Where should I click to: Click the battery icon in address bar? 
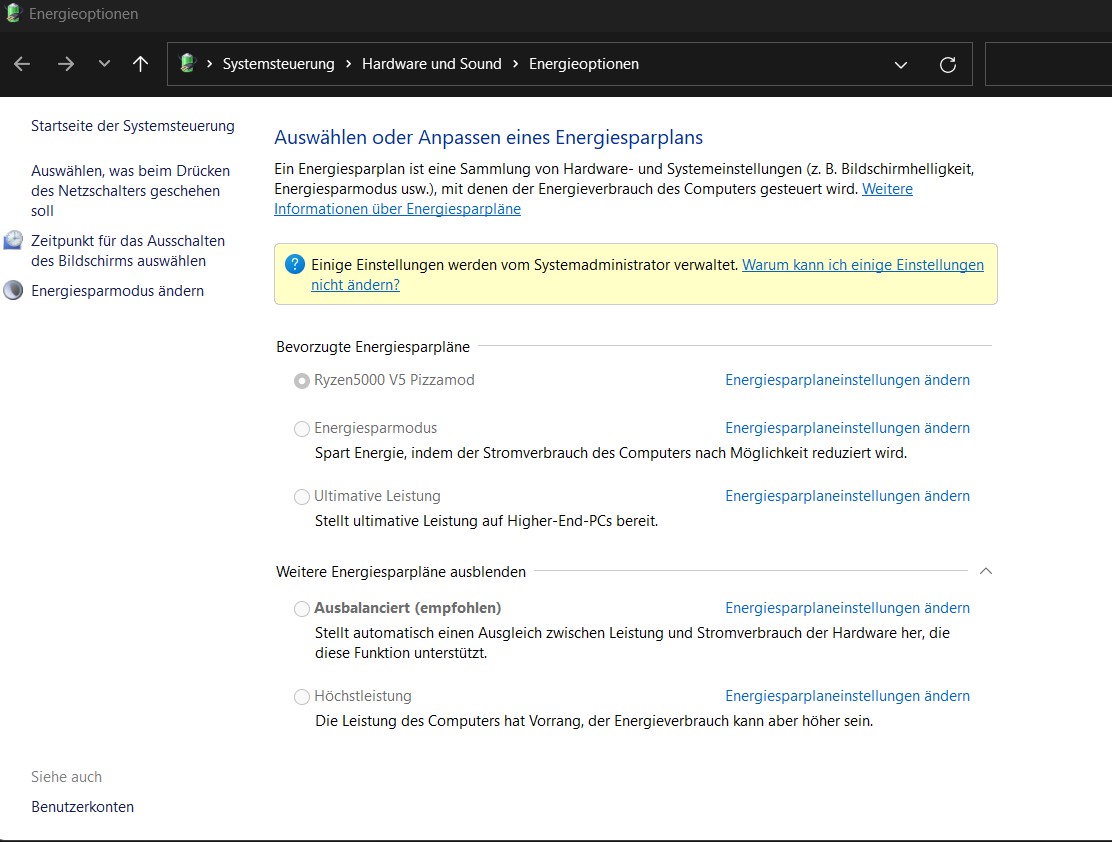click(x=188, y=63)
